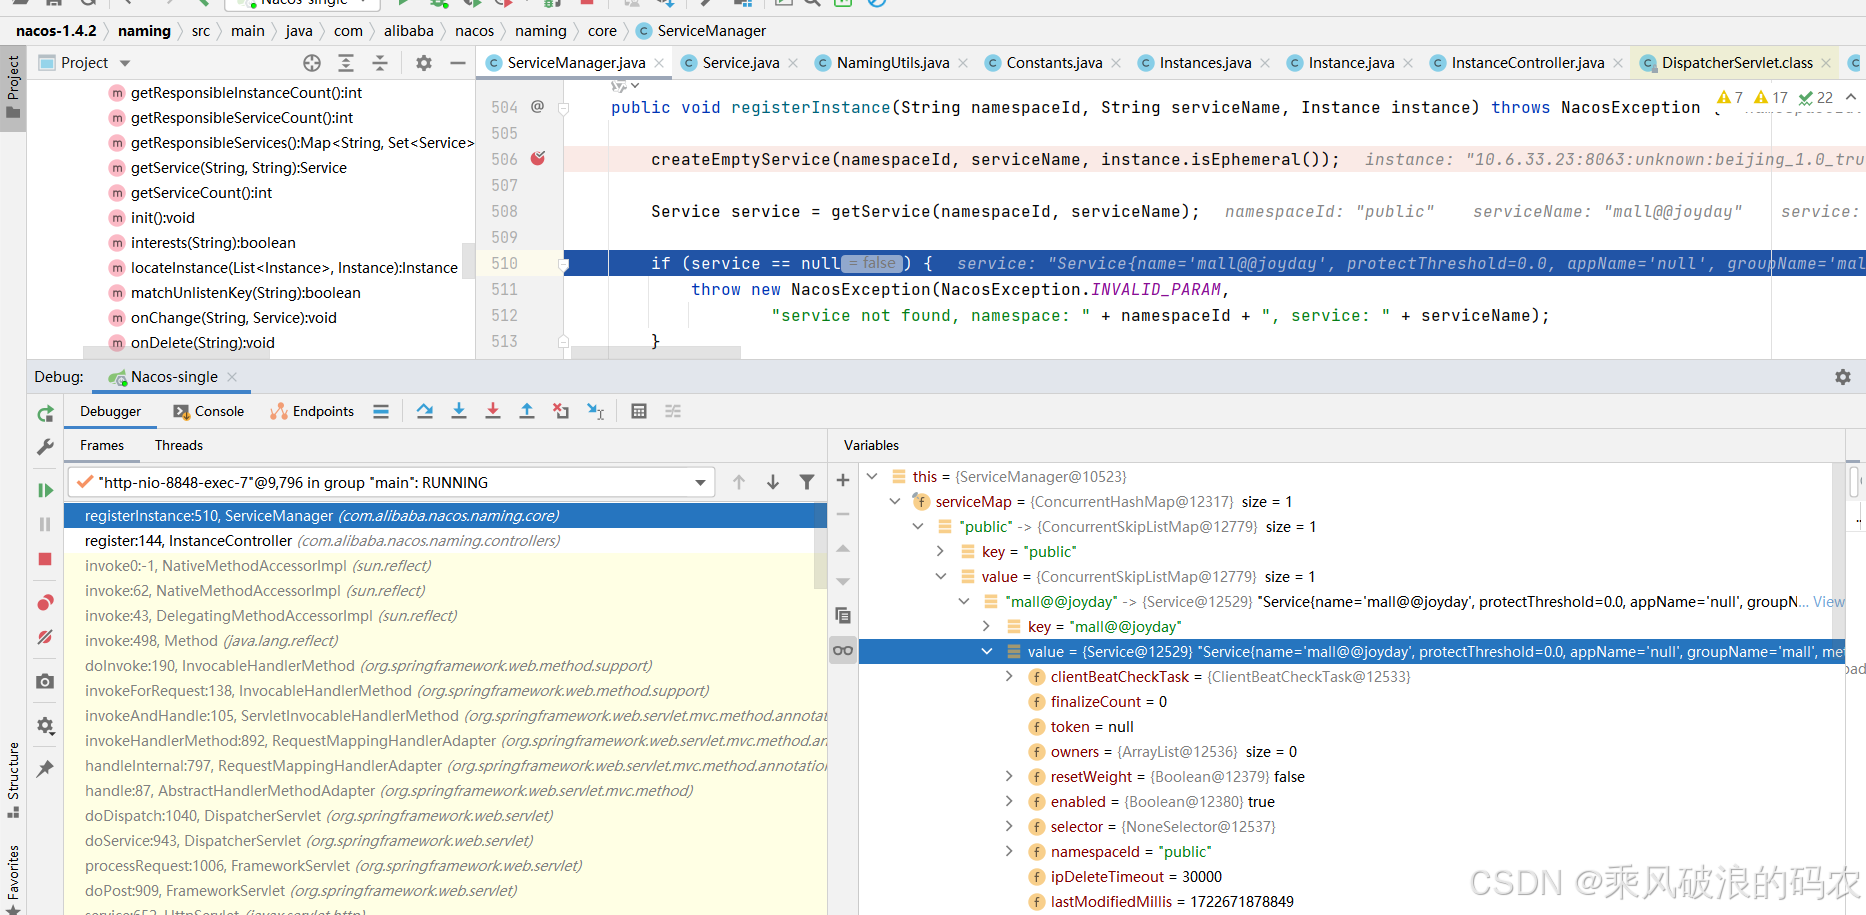Collapse the serviceMap variable node

(x=895, y=502)
